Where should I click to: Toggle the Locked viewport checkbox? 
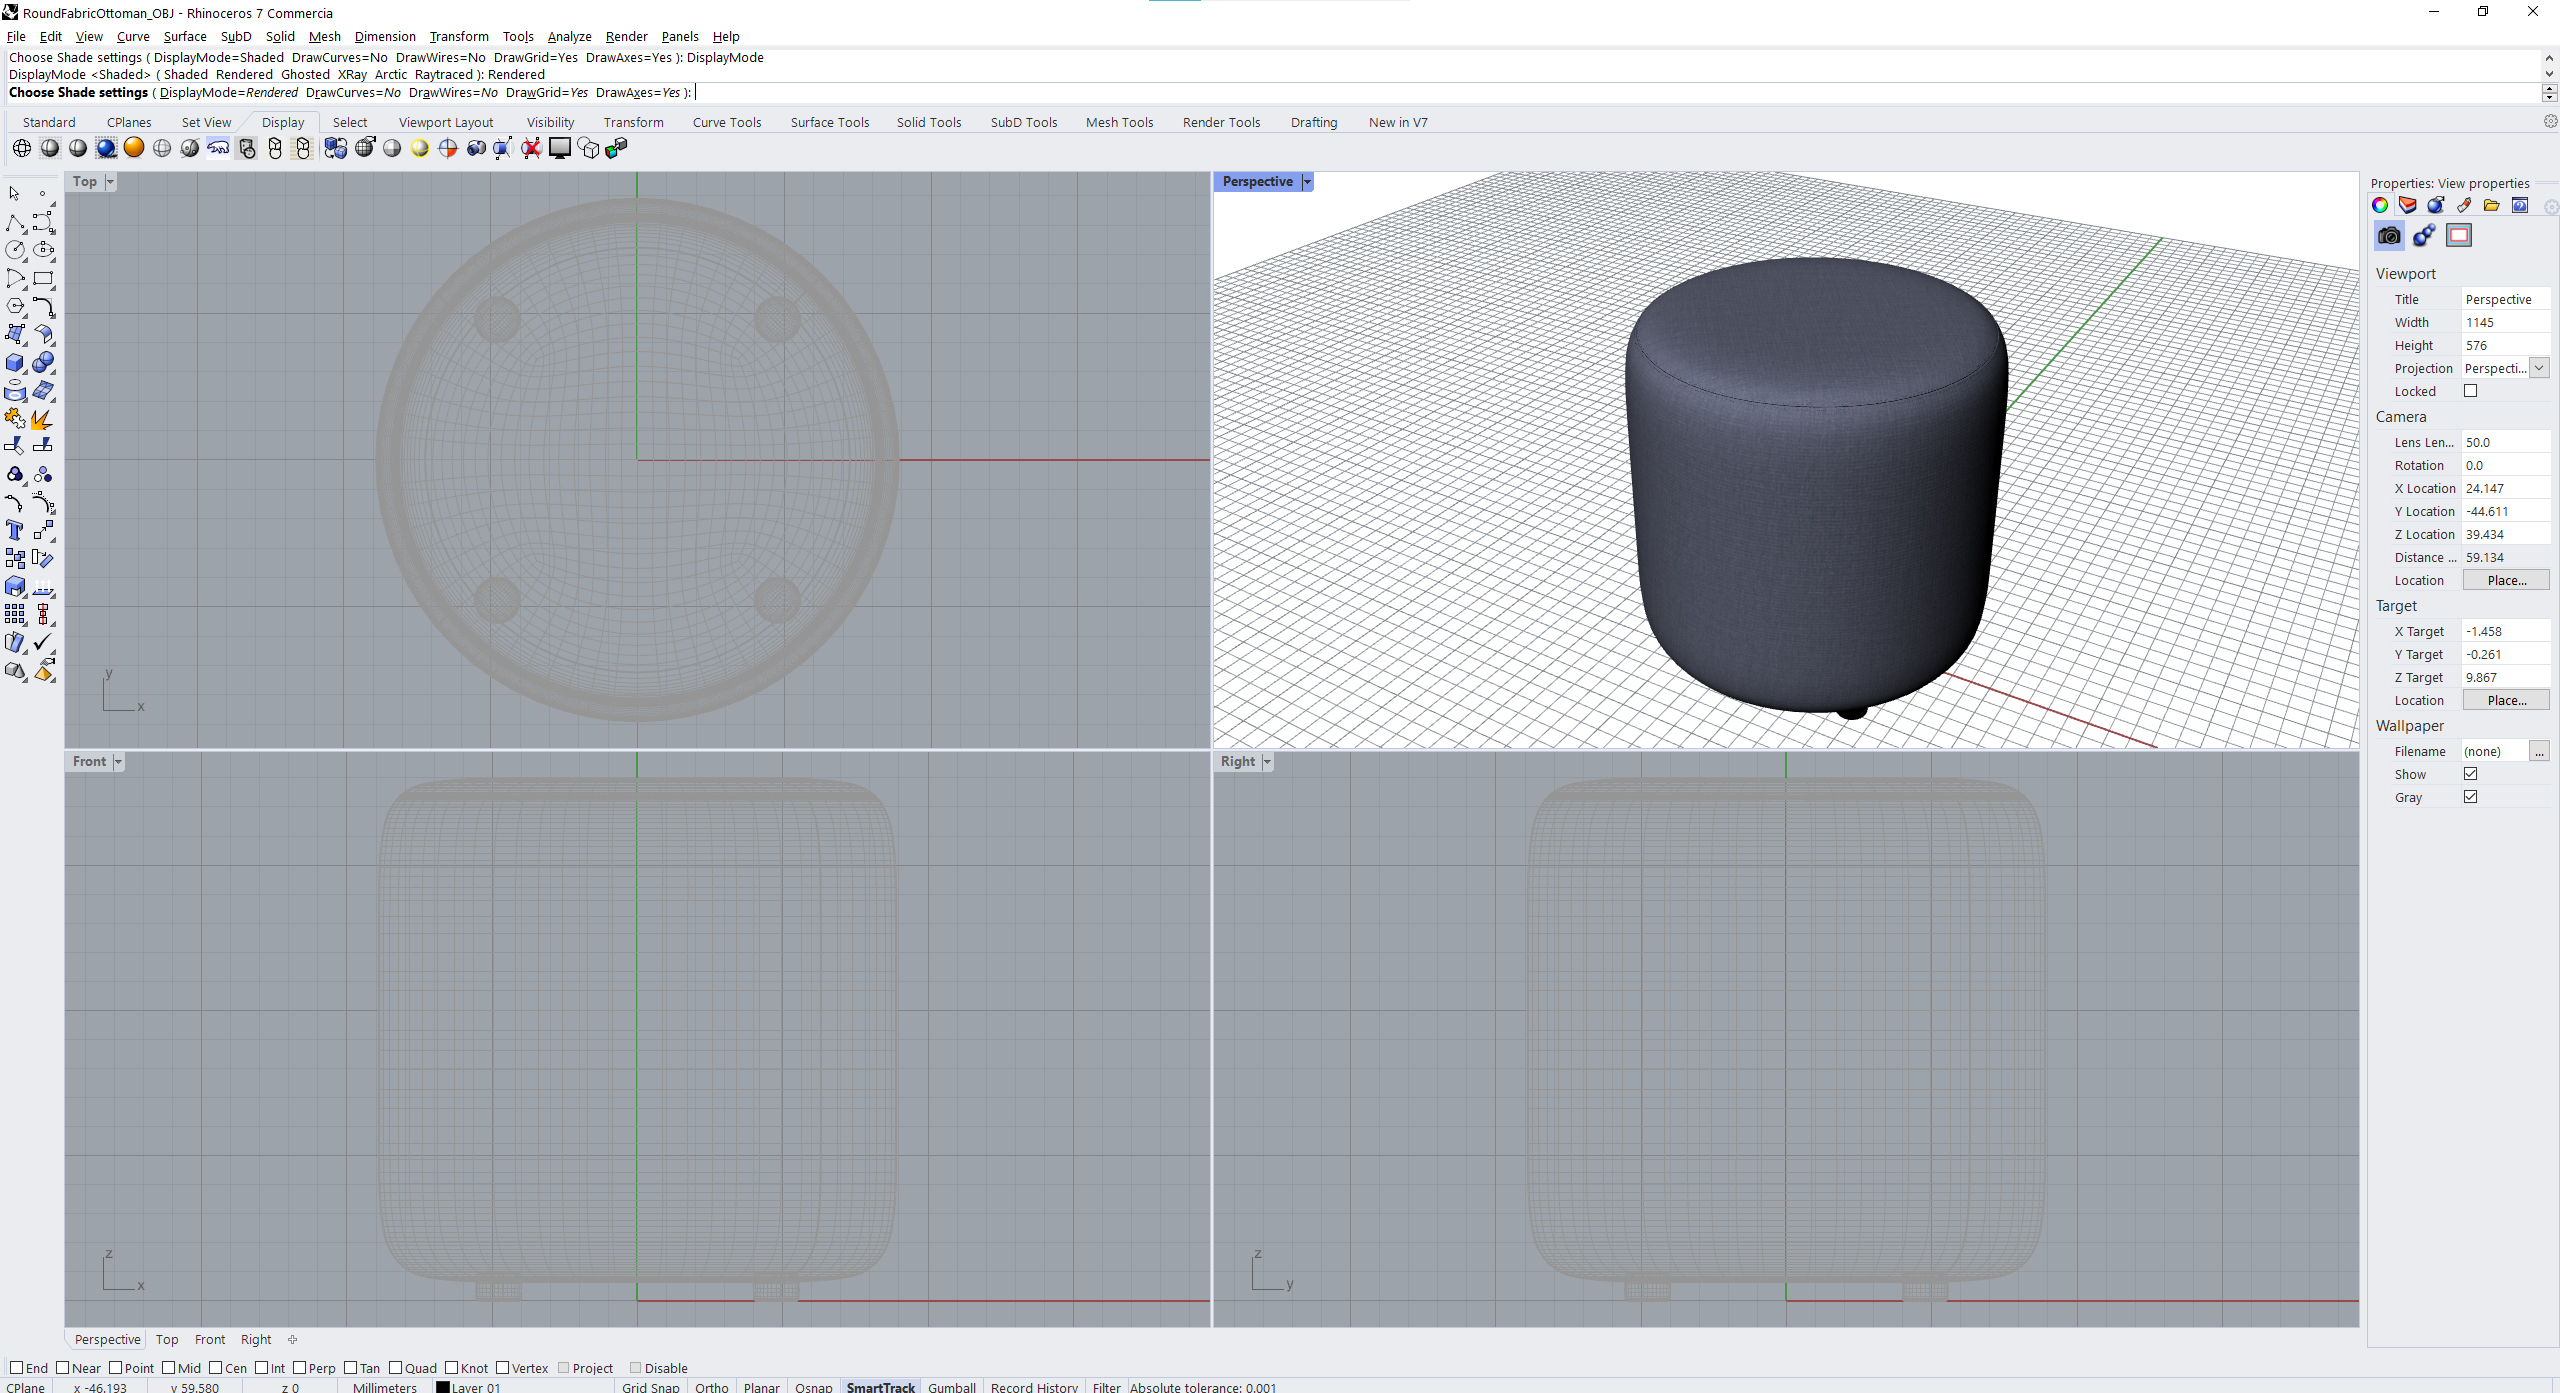(x=2471, y=391)
